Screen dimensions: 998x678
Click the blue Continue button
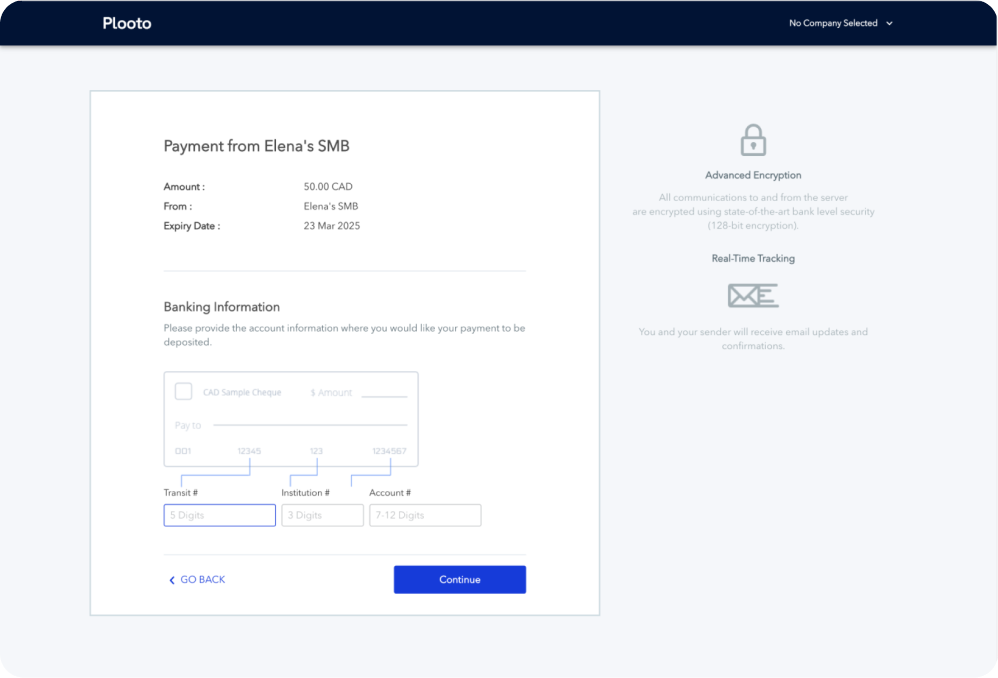[x=460, y=579]
